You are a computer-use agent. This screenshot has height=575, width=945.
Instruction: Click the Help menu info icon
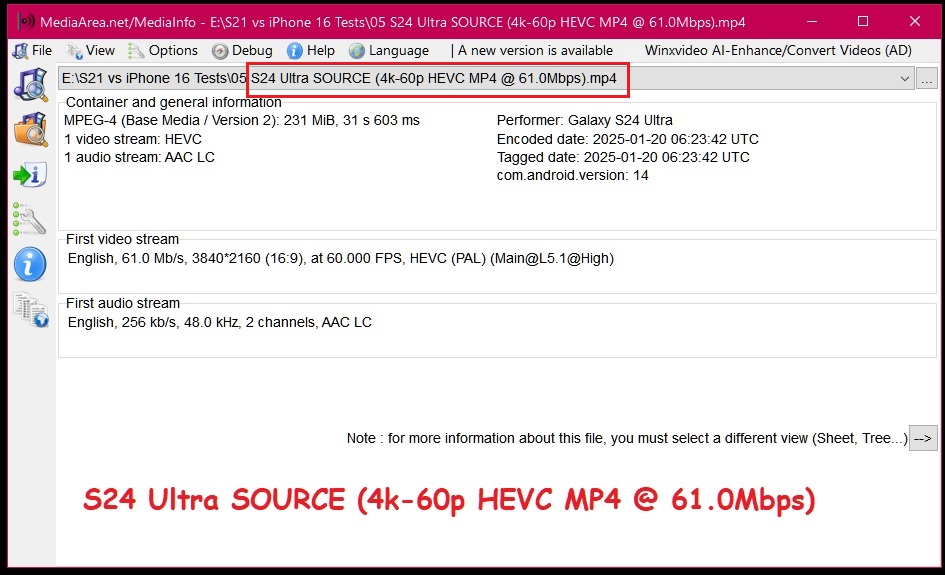[x=295, y=51]
